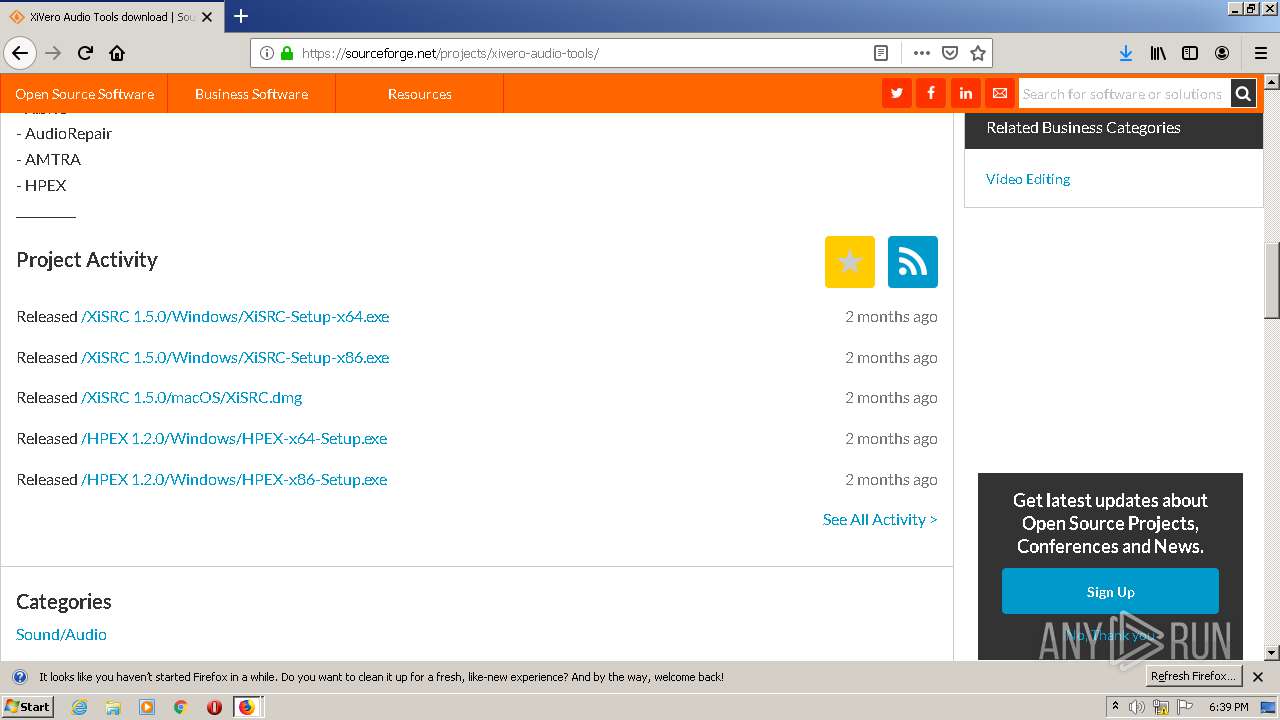1280x720 pixels.
Task: Share the project by email icon
Action: (999, 93)
